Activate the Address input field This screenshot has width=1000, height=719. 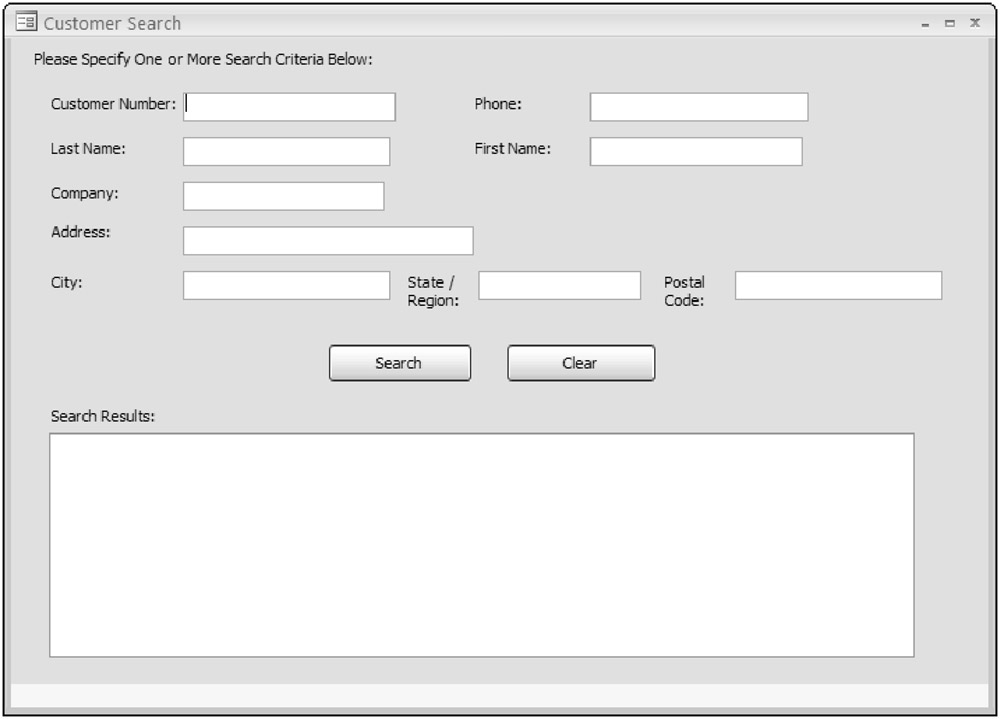pyautogui.click(x=328, y=241)
